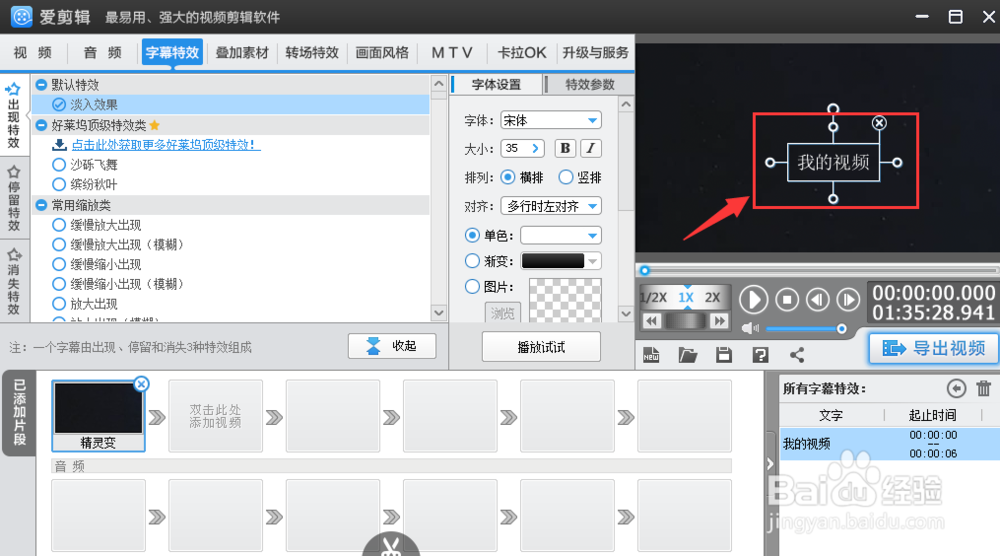This screenshot has height=556, width=1000.
Task: Switch to the 音频 tab
Action: (103, 52)
